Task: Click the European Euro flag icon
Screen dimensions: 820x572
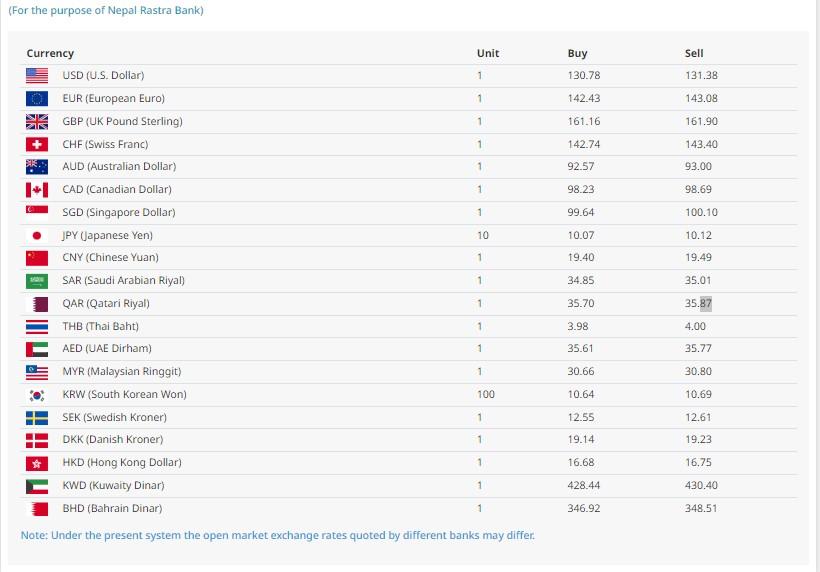Action: (37, 99)
